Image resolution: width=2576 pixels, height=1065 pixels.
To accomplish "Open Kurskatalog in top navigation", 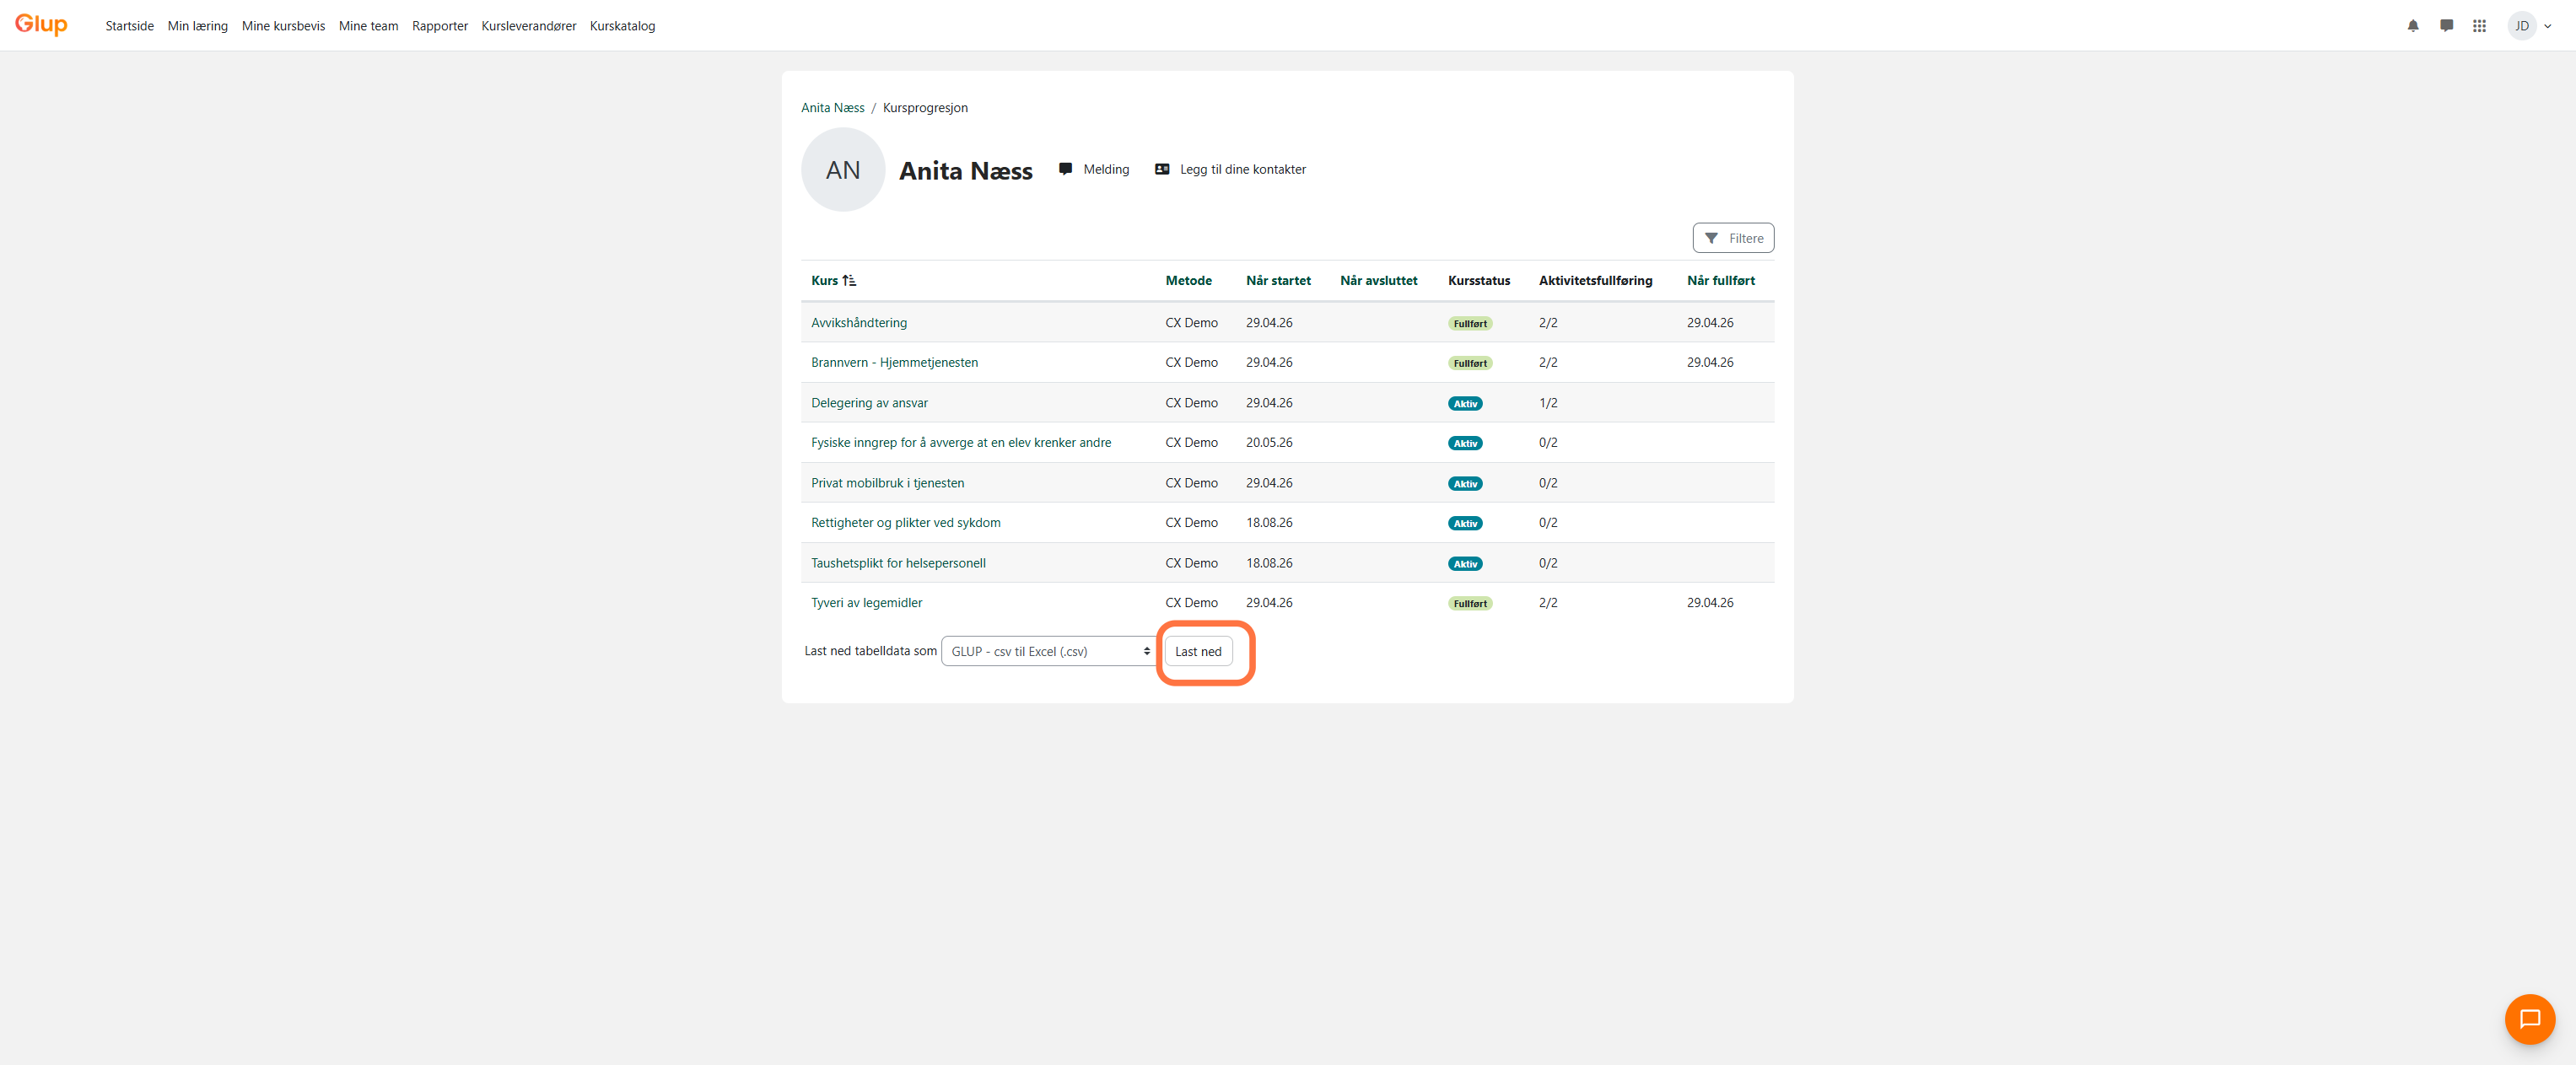I will 622,26.
